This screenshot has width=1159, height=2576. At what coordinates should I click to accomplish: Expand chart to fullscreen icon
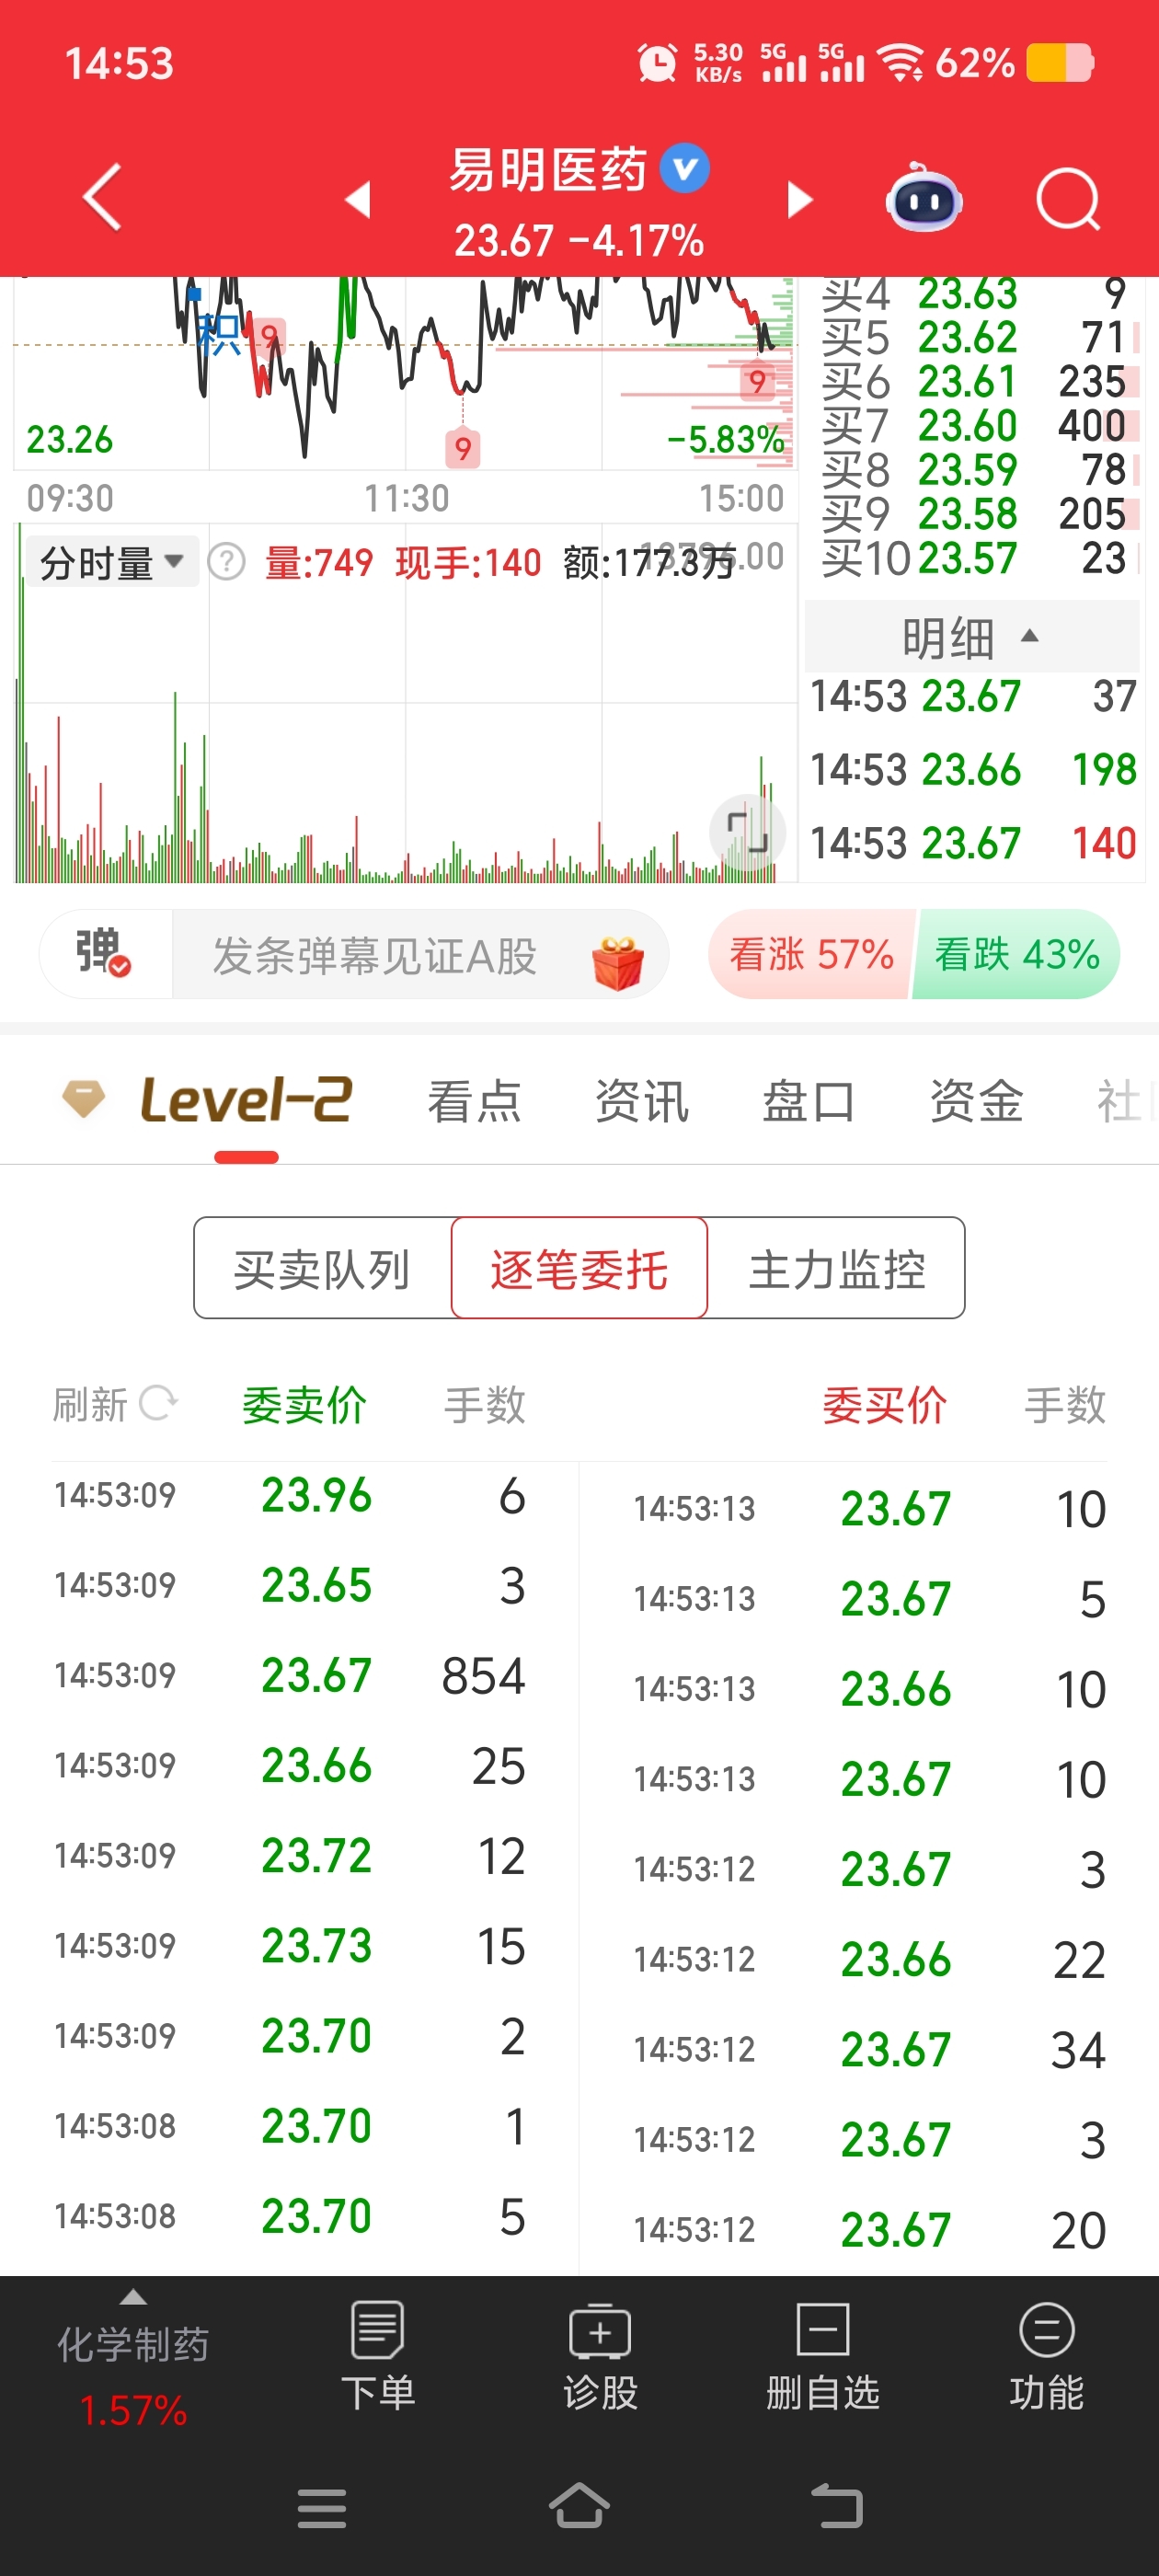(747, 831)
